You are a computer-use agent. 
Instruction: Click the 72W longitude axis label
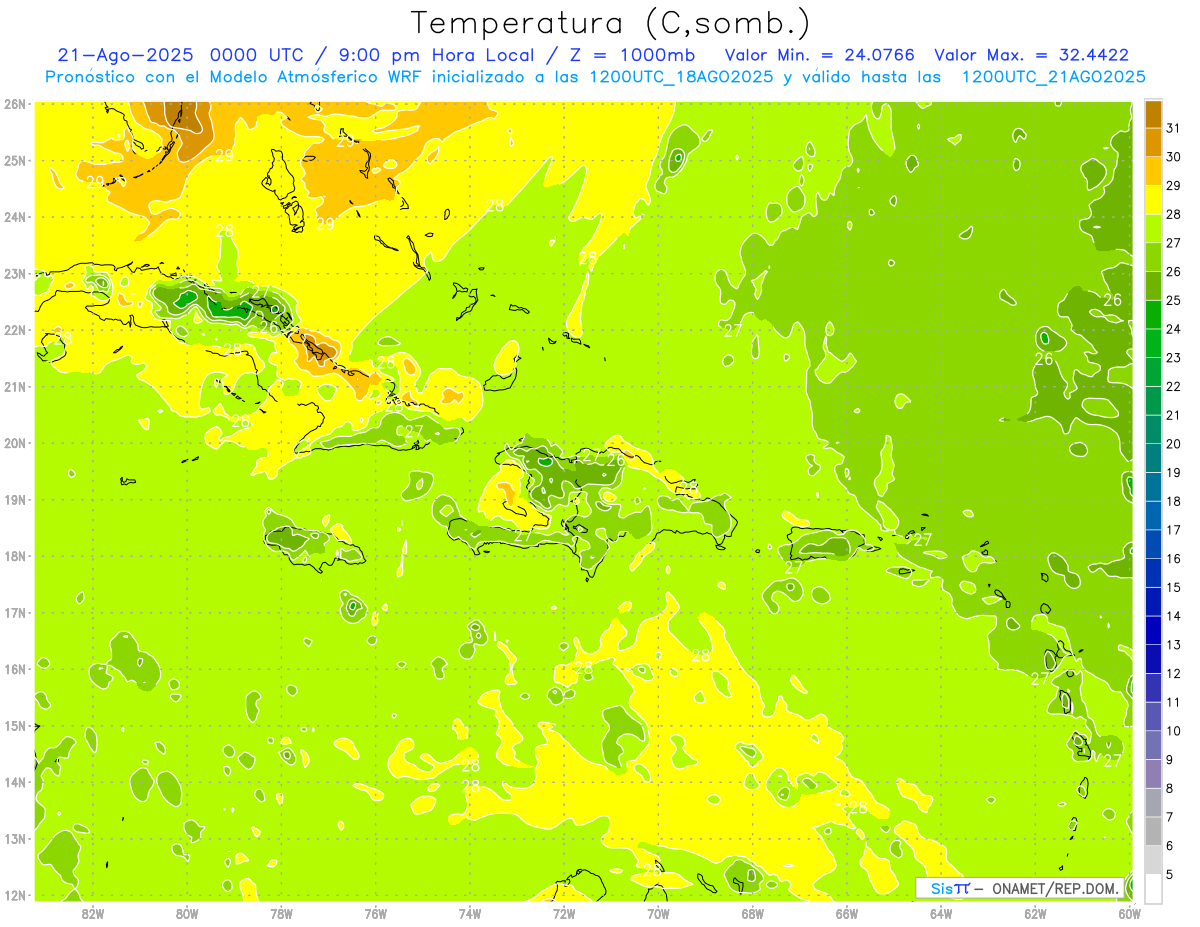point(564,913)
